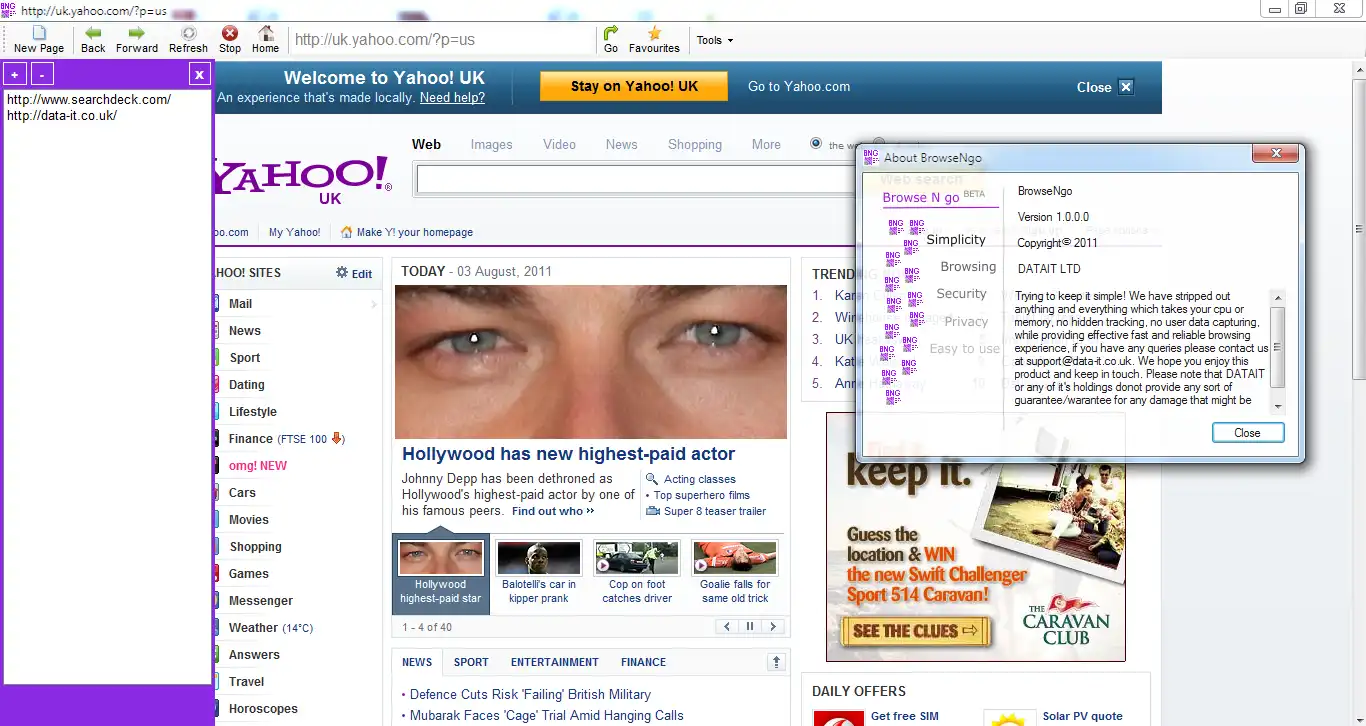1366x726 pixels.
Task: Open Mubarak Faces 'Cage' Trial link
Action: [547, 715]
